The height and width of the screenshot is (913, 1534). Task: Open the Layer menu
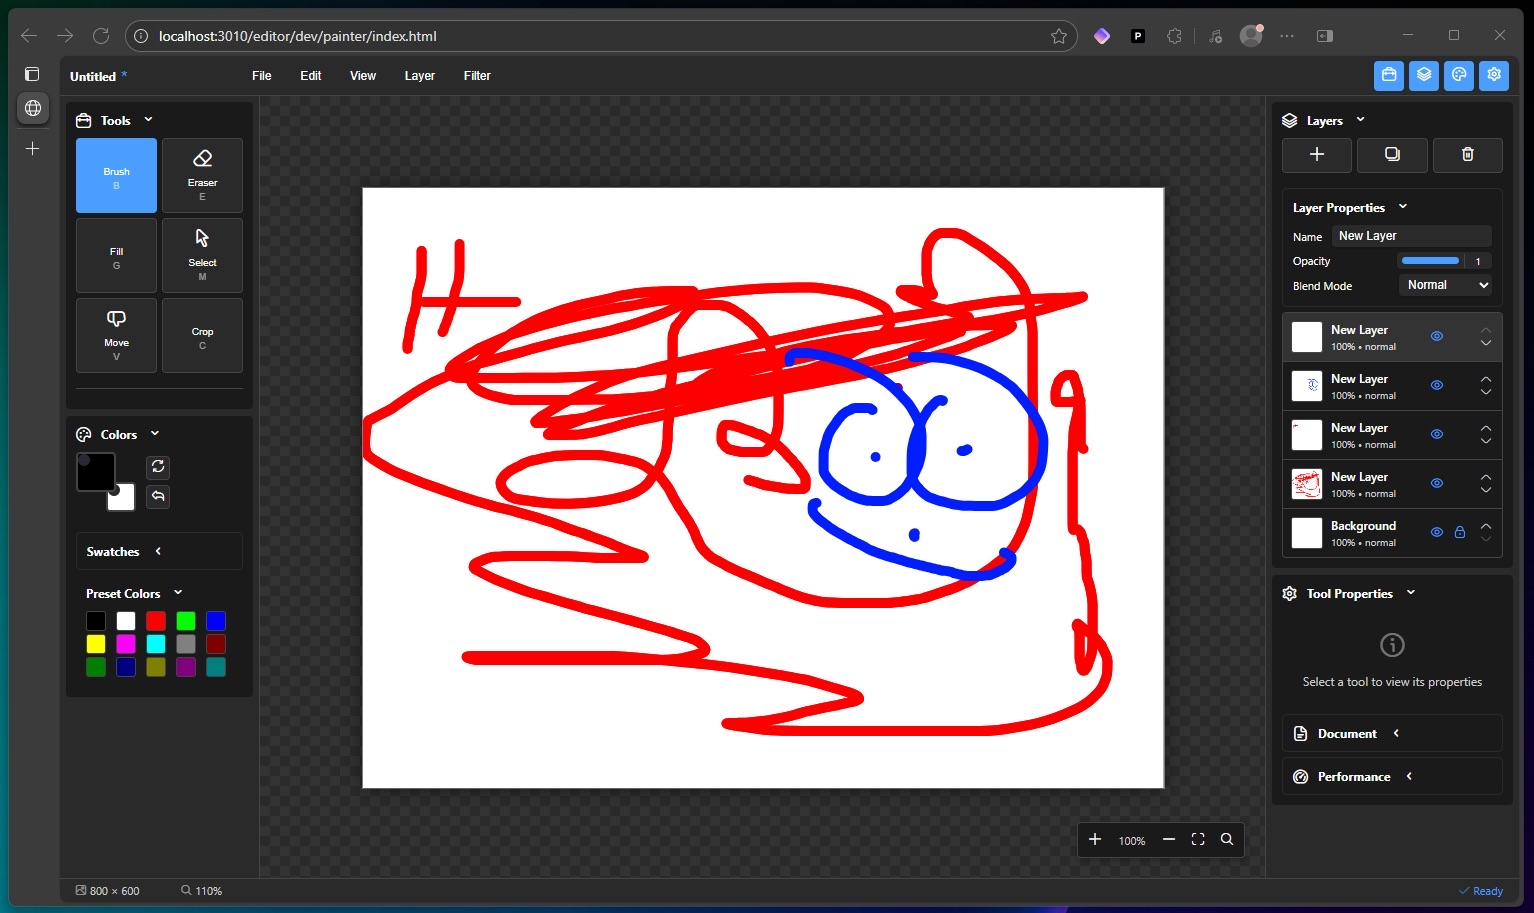pos(419,75)
